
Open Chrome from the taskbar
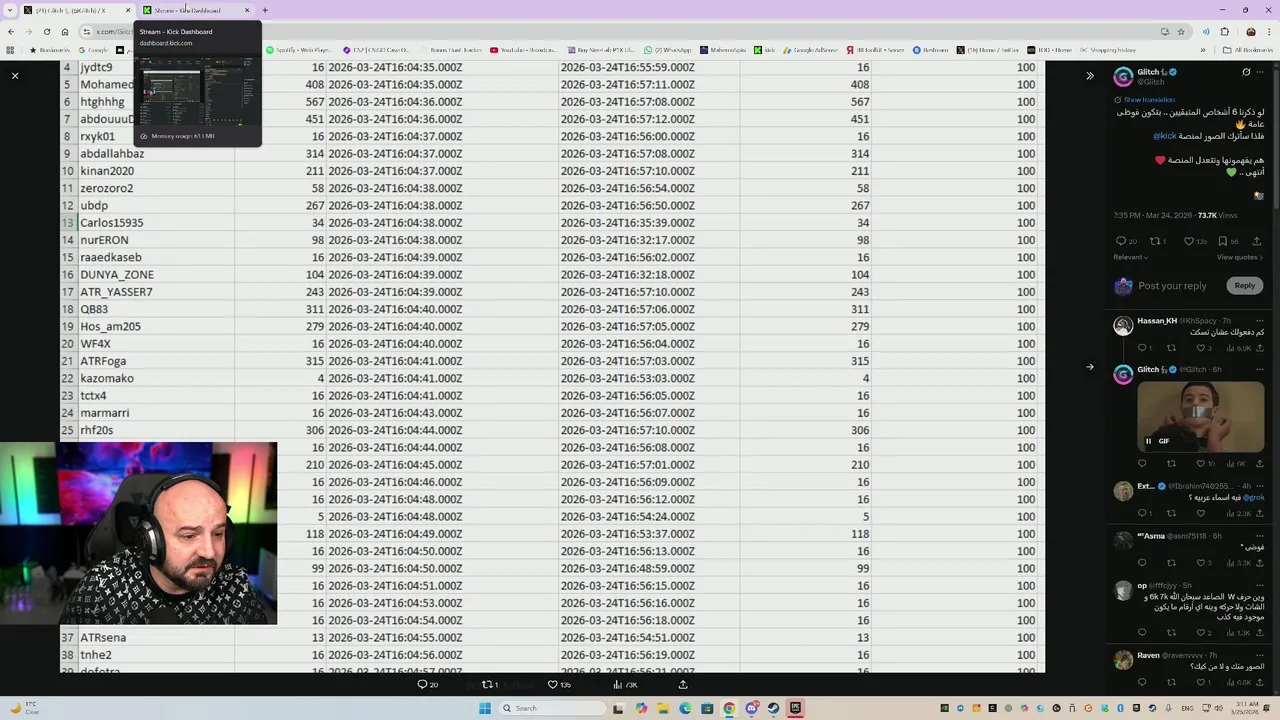(729, 708)
